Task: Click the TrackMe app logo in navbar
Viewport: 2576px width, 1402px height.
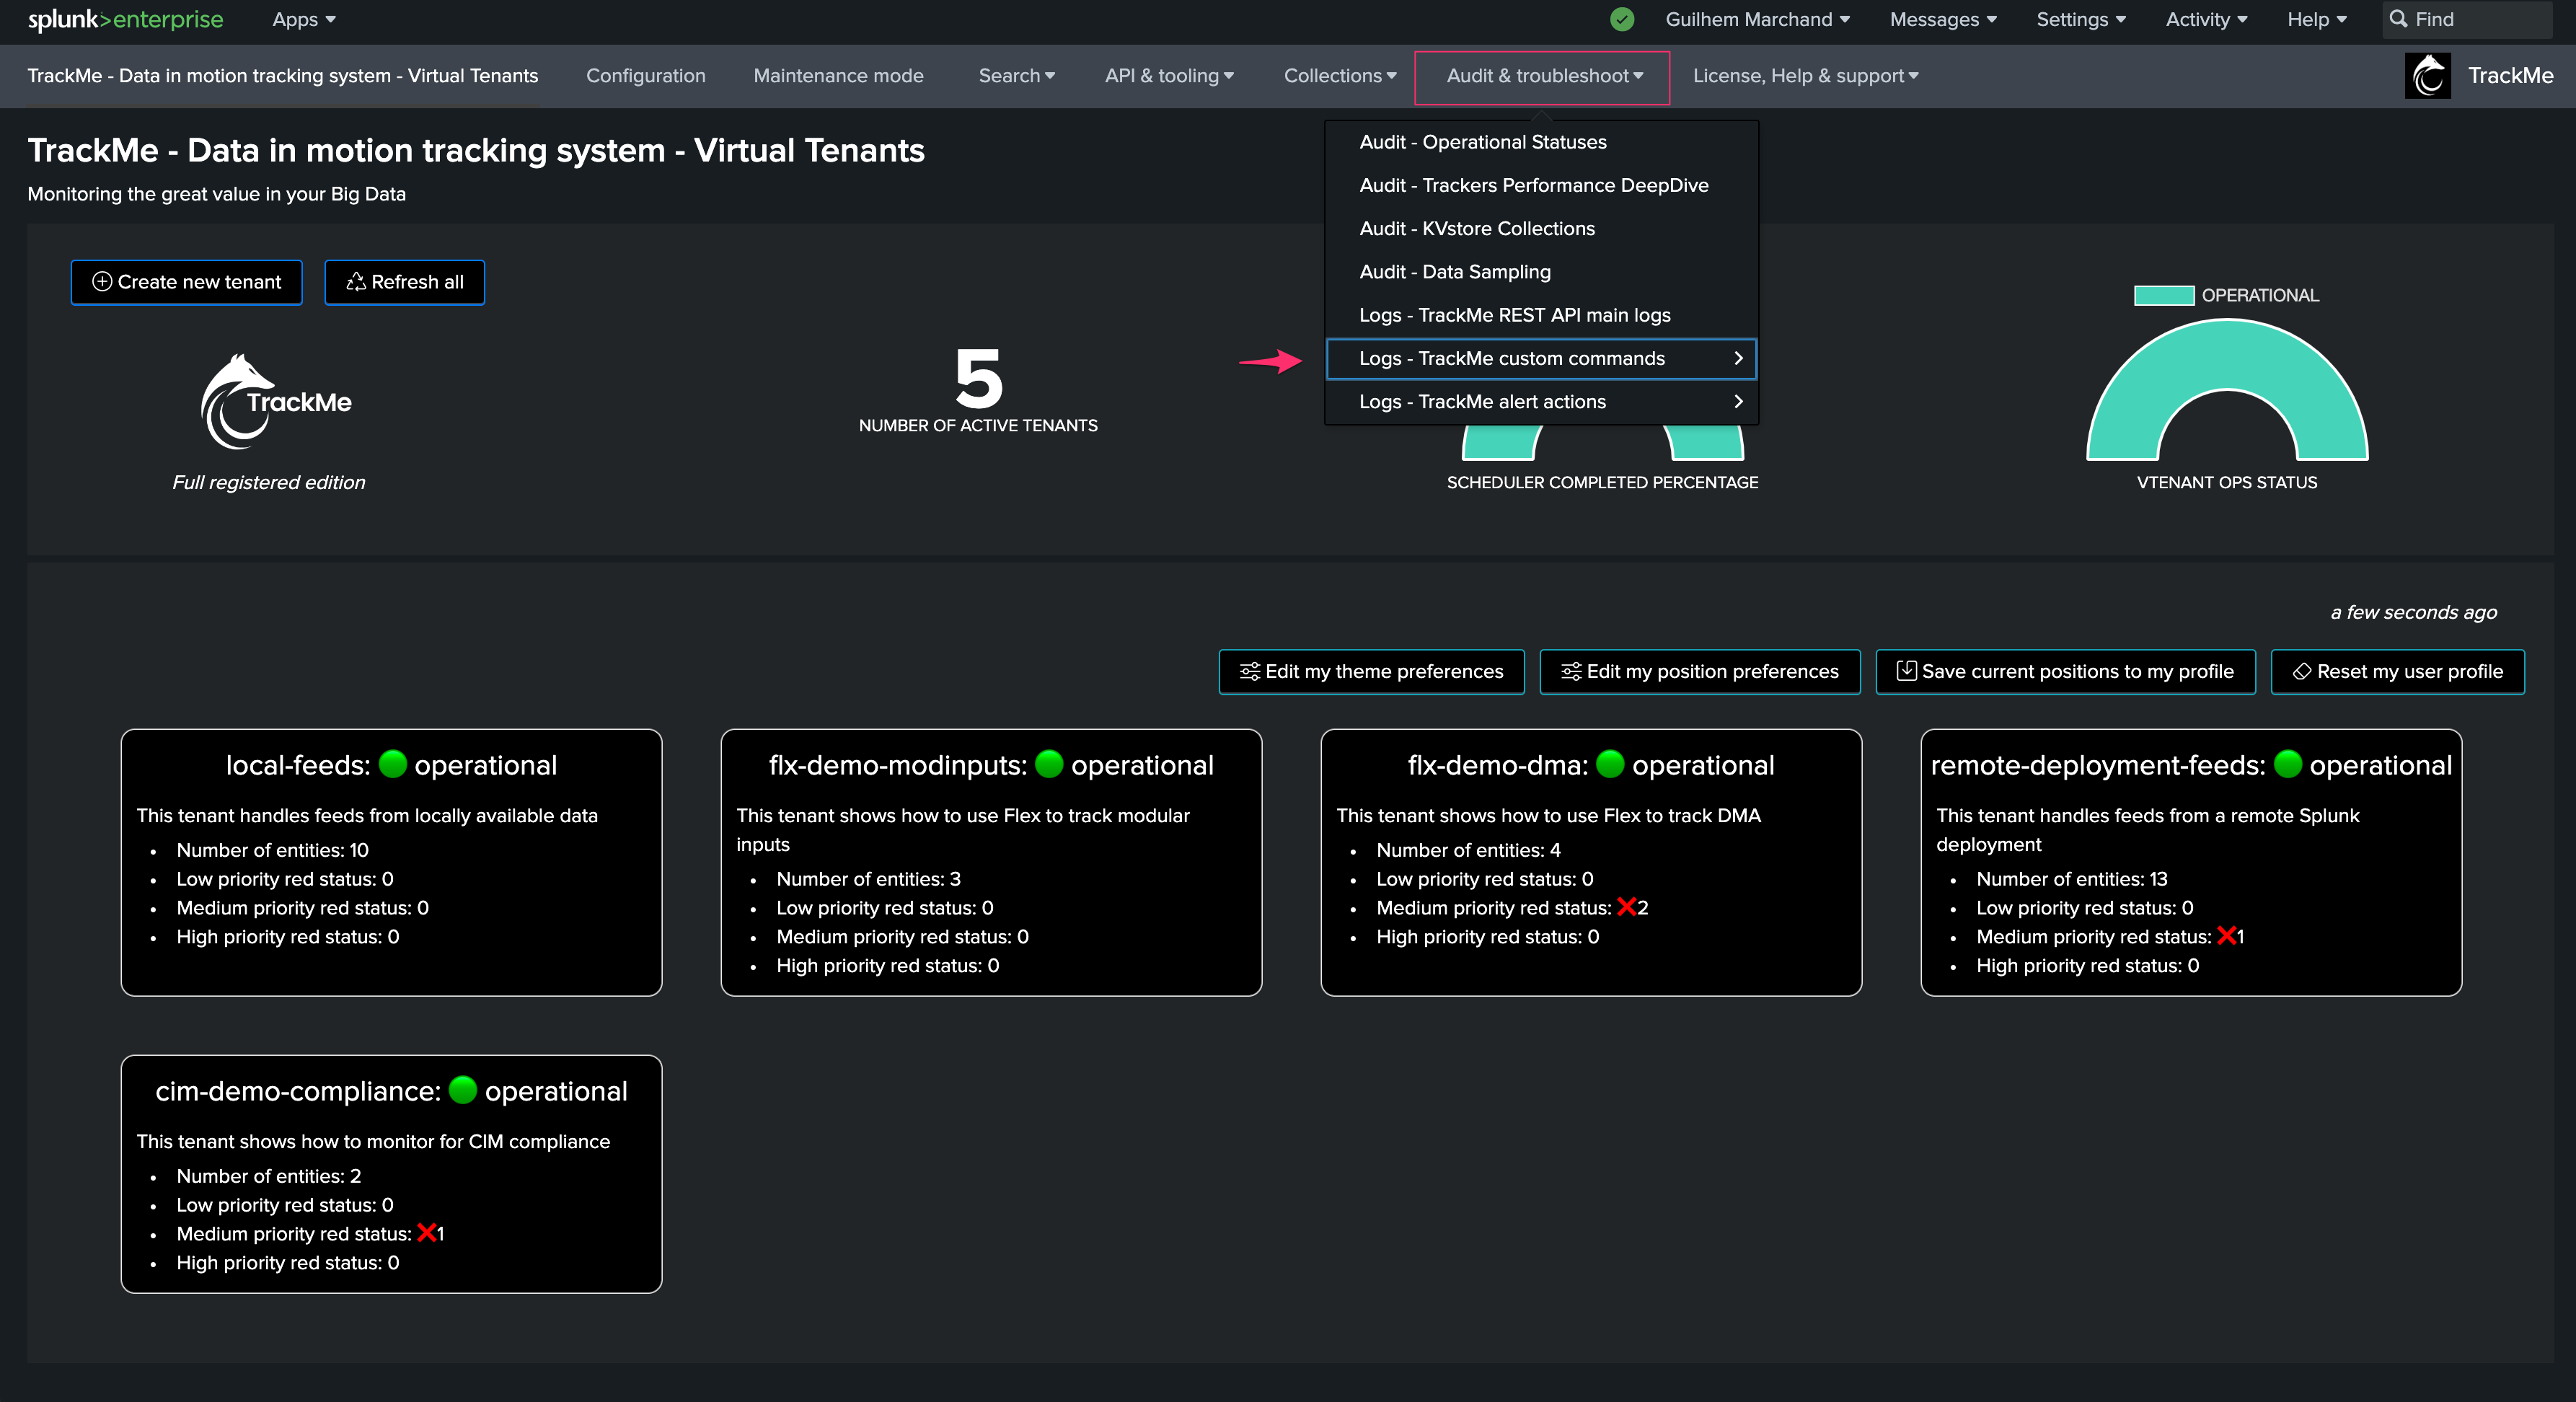Action: pyautogui.click(x=2427, y=76)
